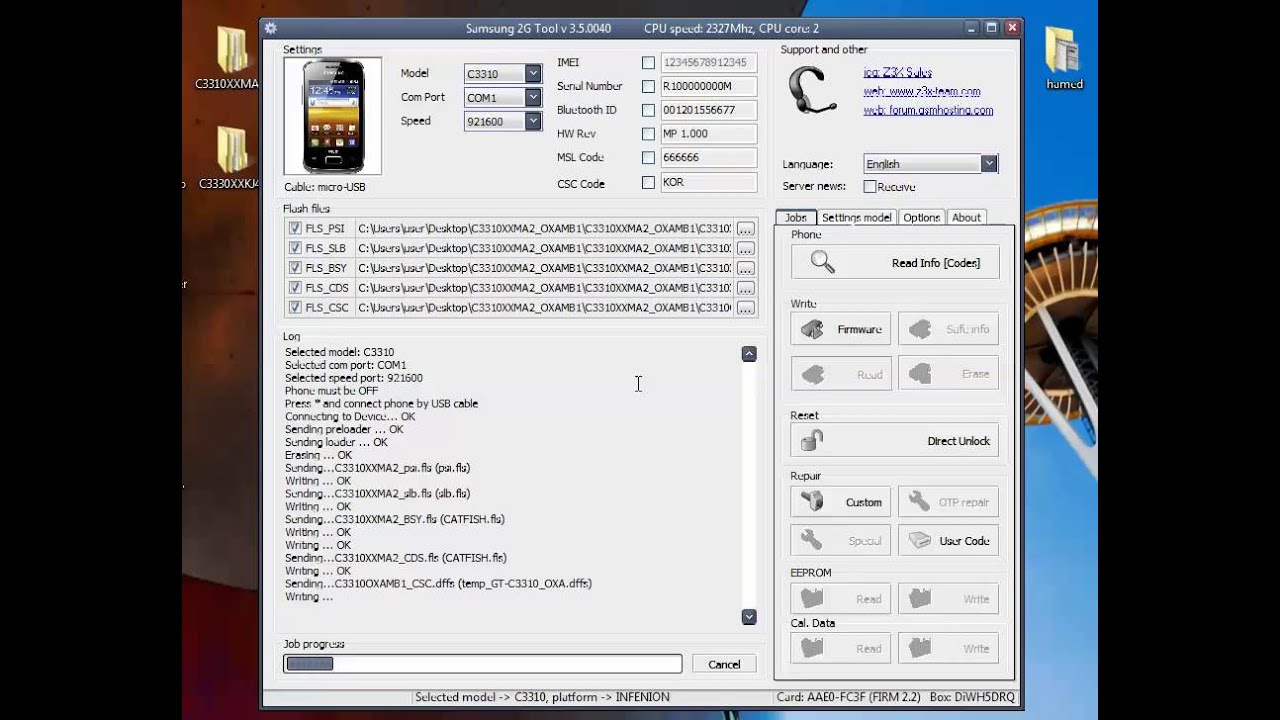Click the Special repair wrench icon
This screenshot has width=1280, height=720.
click(812, 541)
